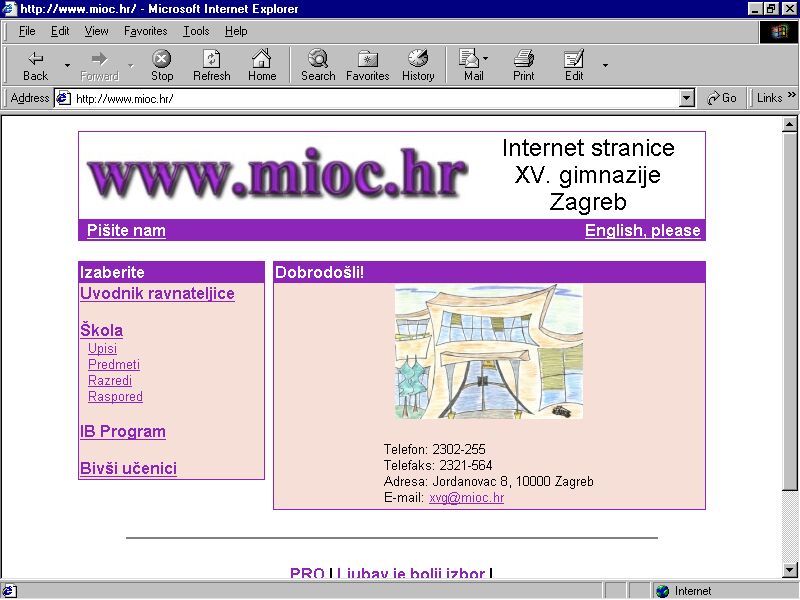800x600 pixels.
Task: Click inside the Address URL field
Action: [375, 98]
